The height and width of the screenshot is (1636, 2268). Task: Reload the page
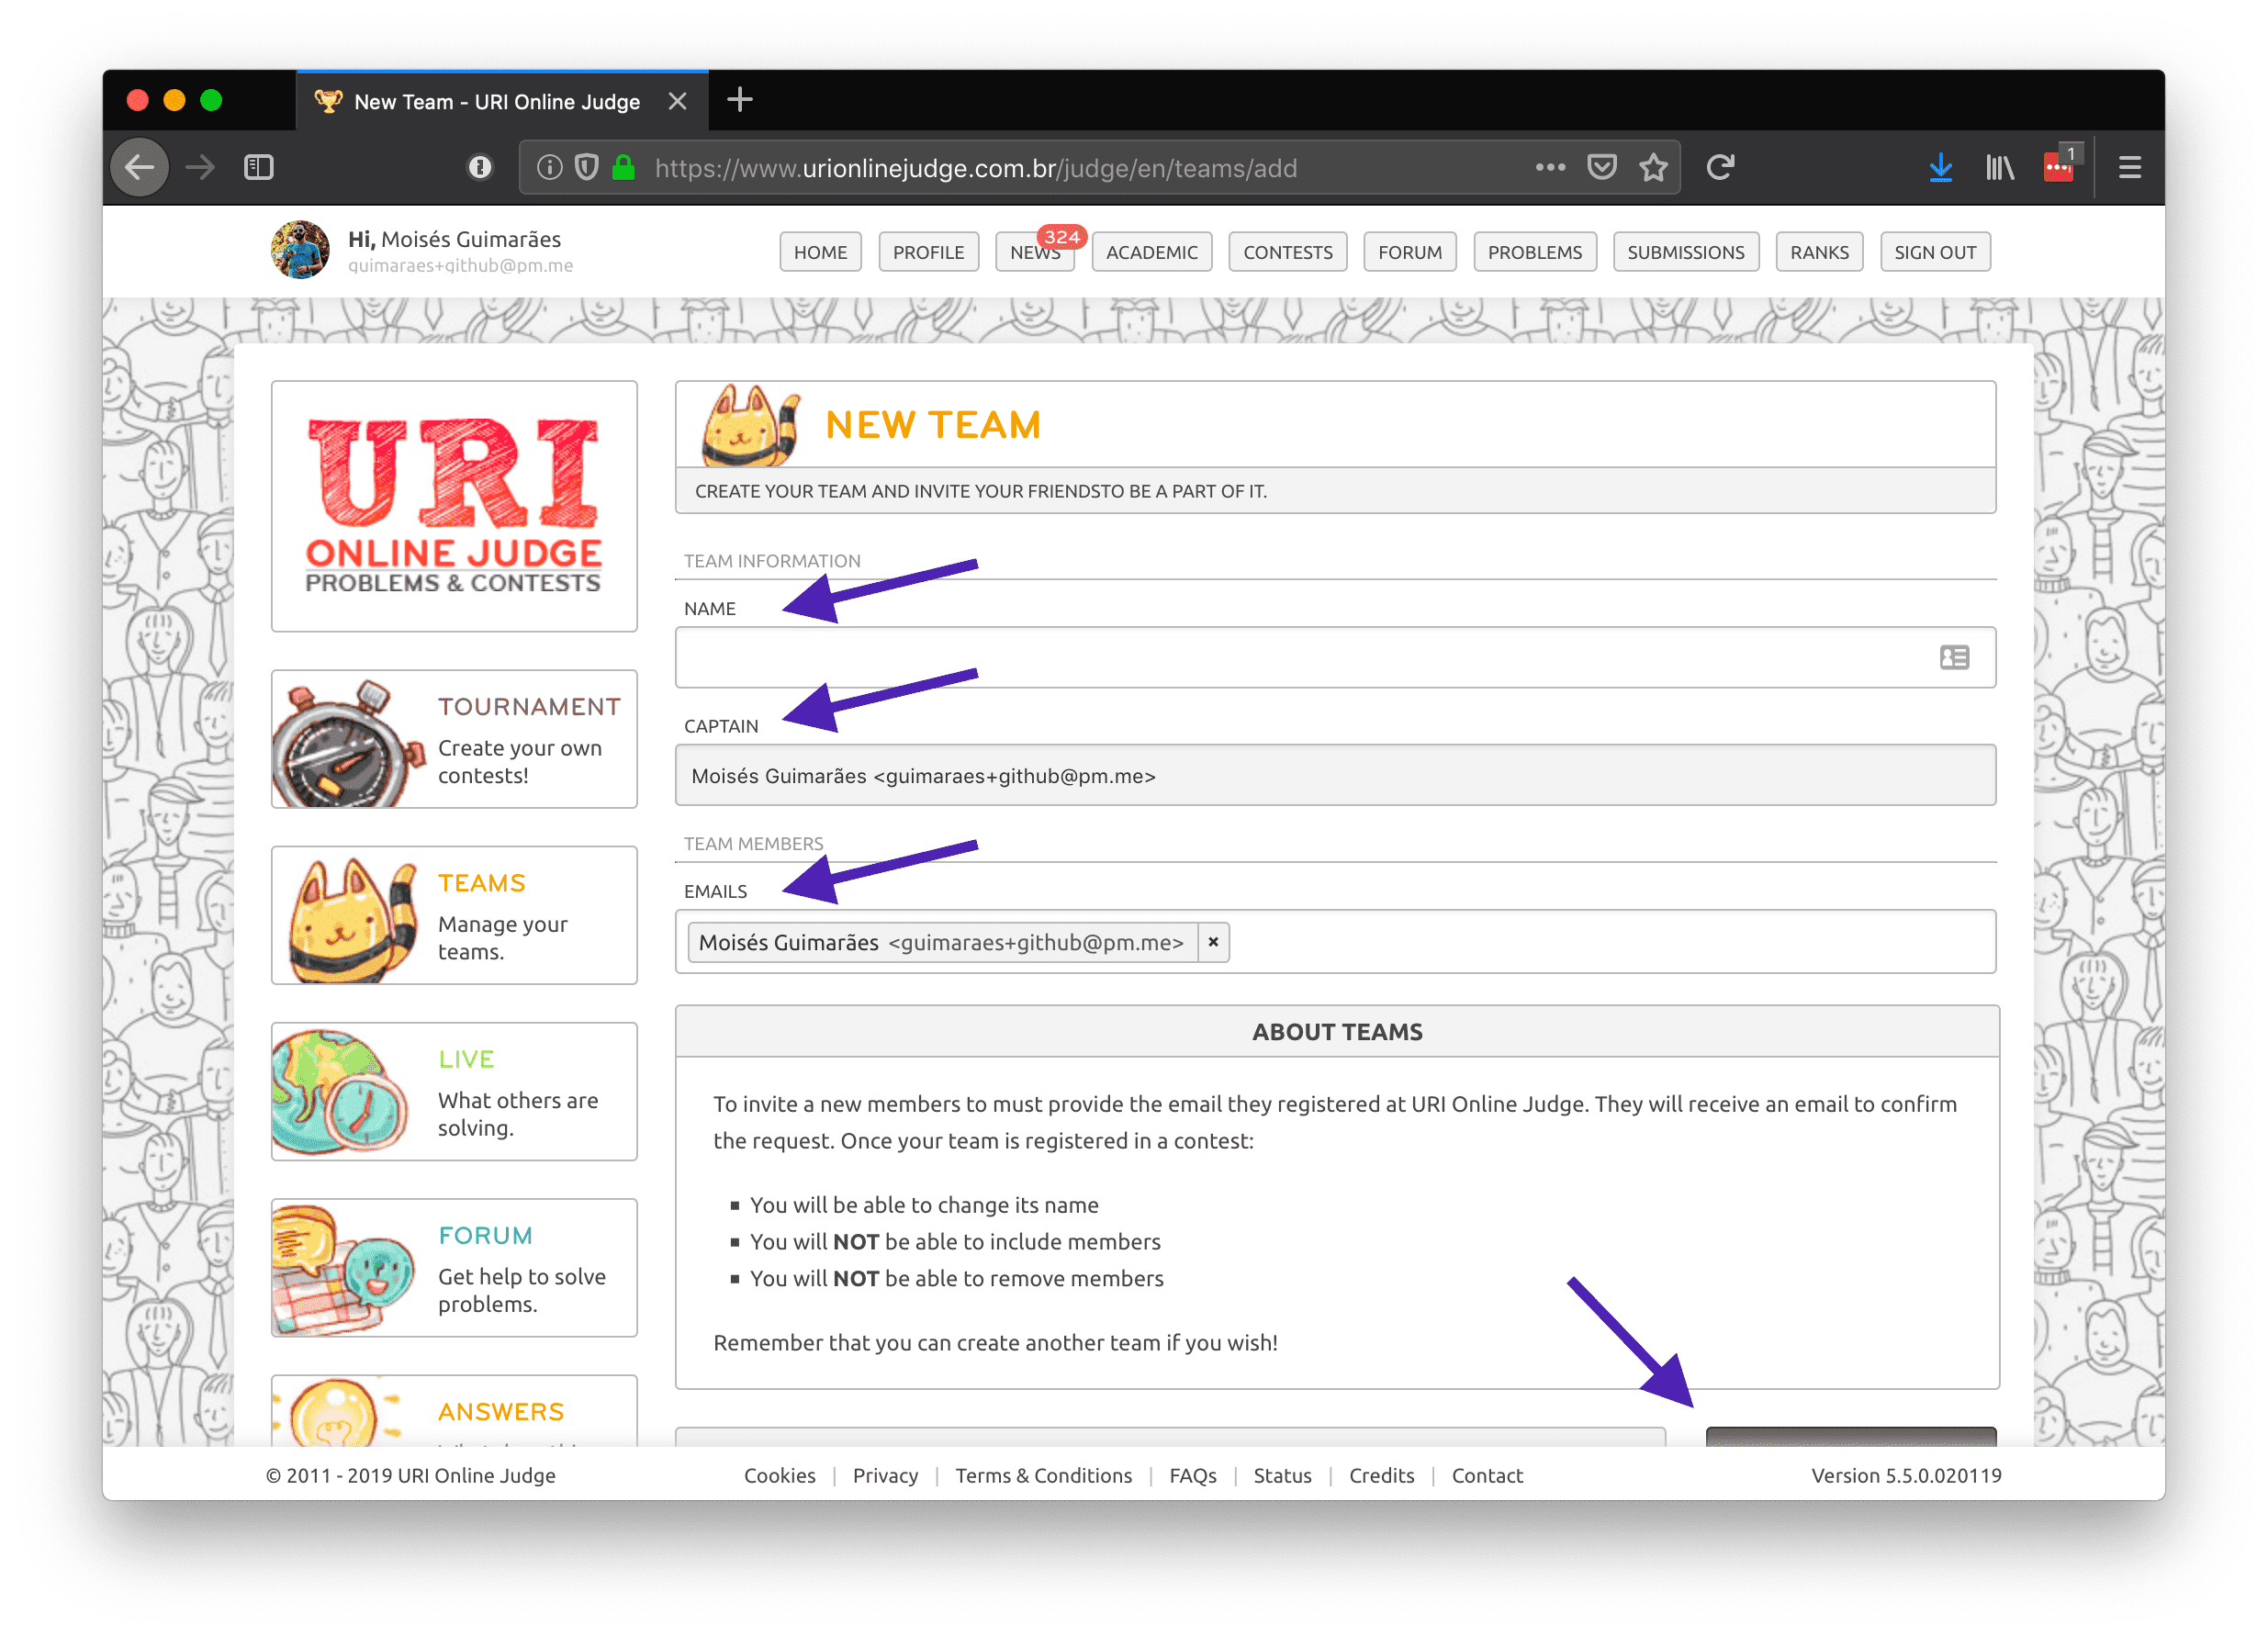tap(1720, 167)
